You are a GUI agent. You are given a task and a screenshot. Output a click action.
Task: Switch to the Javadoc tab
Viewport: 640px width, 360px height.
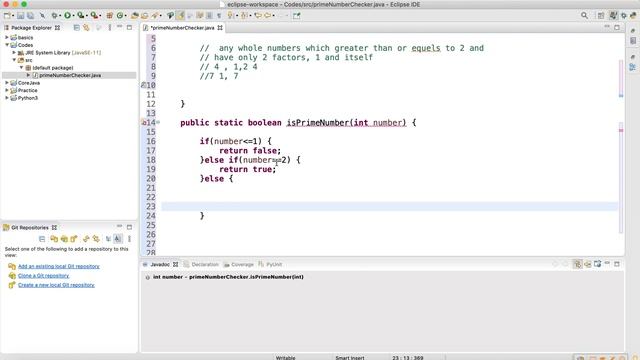click(160, 264)
